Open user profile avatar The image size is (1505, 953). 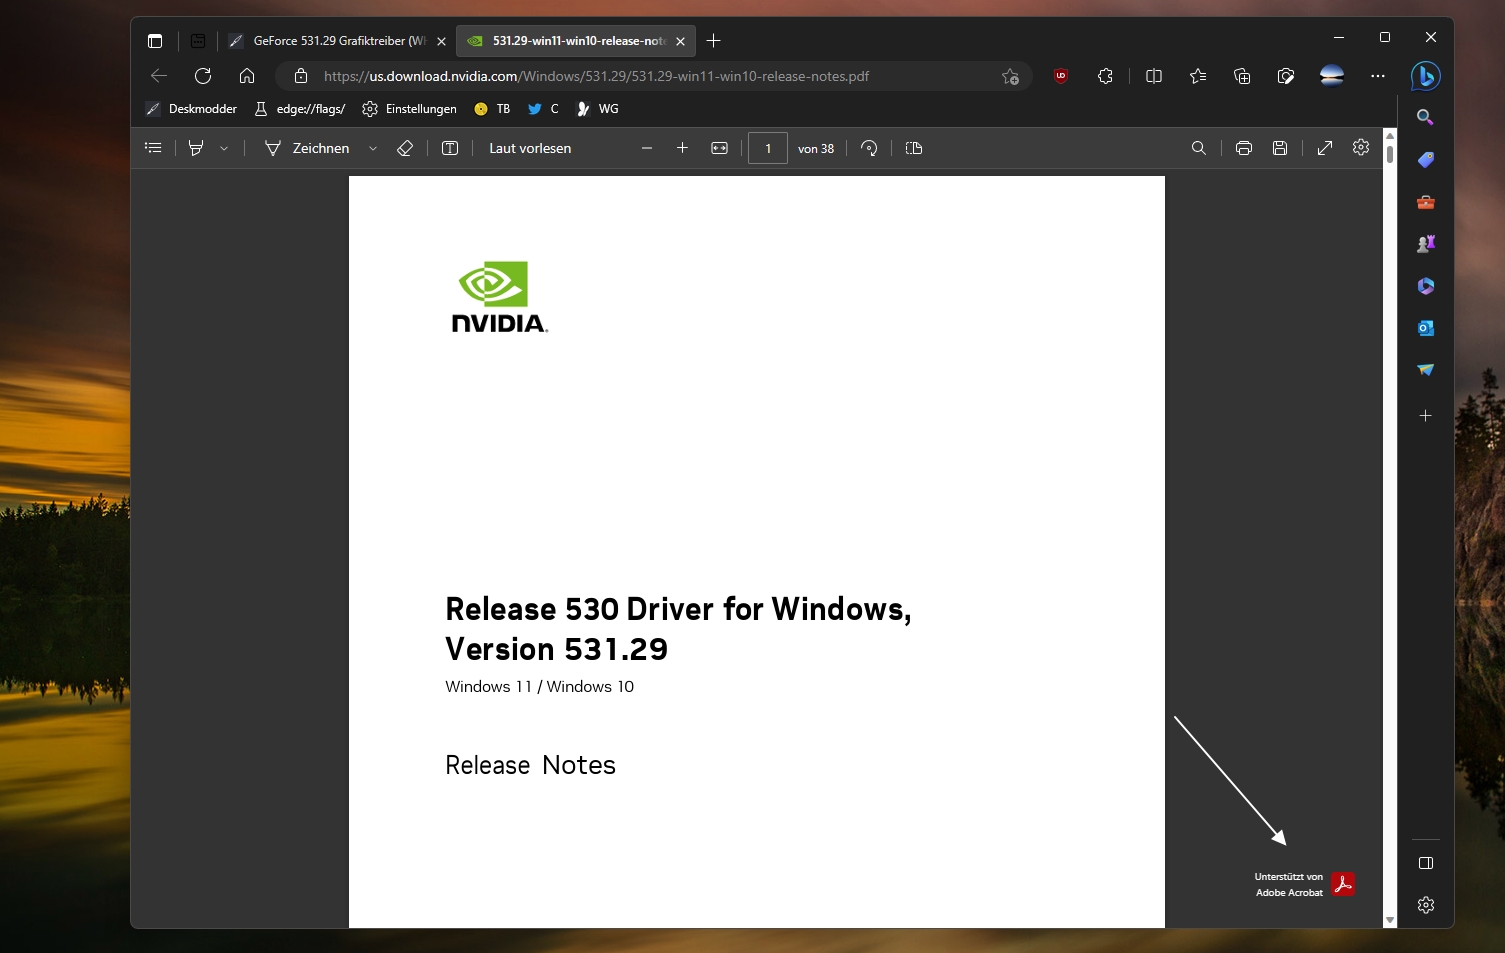point(1332,76)
